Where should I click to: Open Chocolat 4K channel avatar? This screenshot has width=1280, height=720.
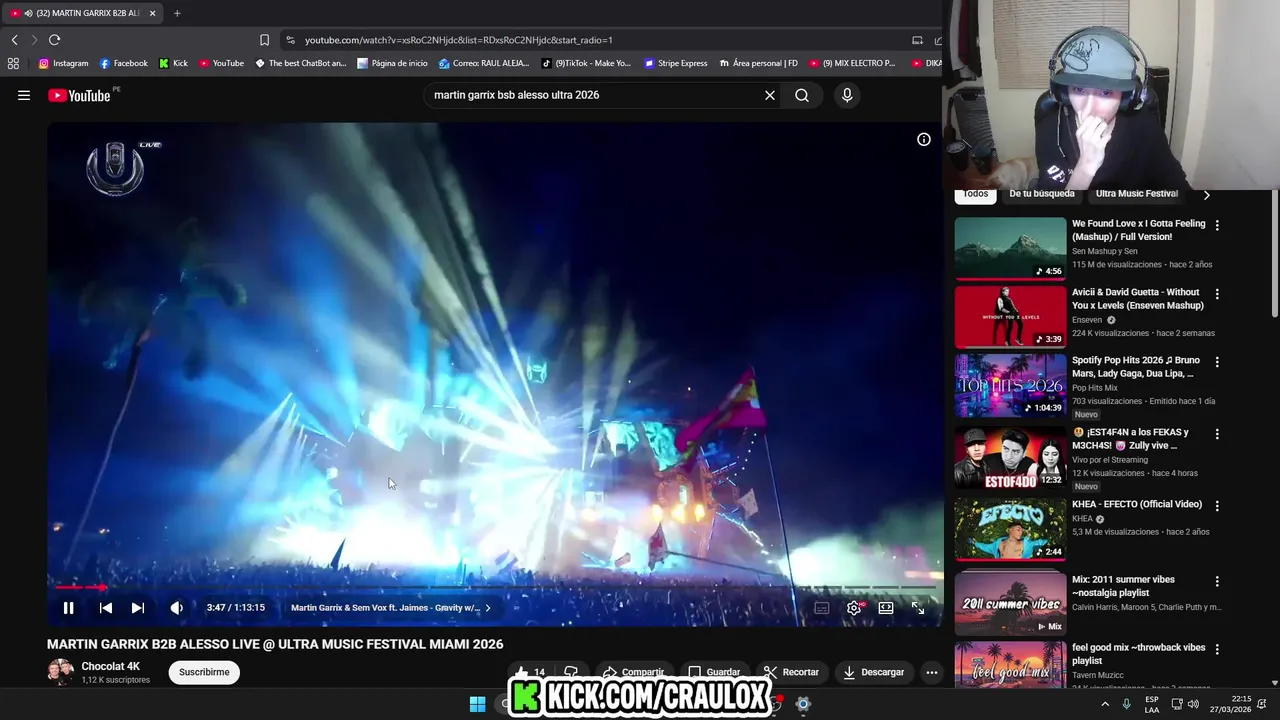pos(60,672)
